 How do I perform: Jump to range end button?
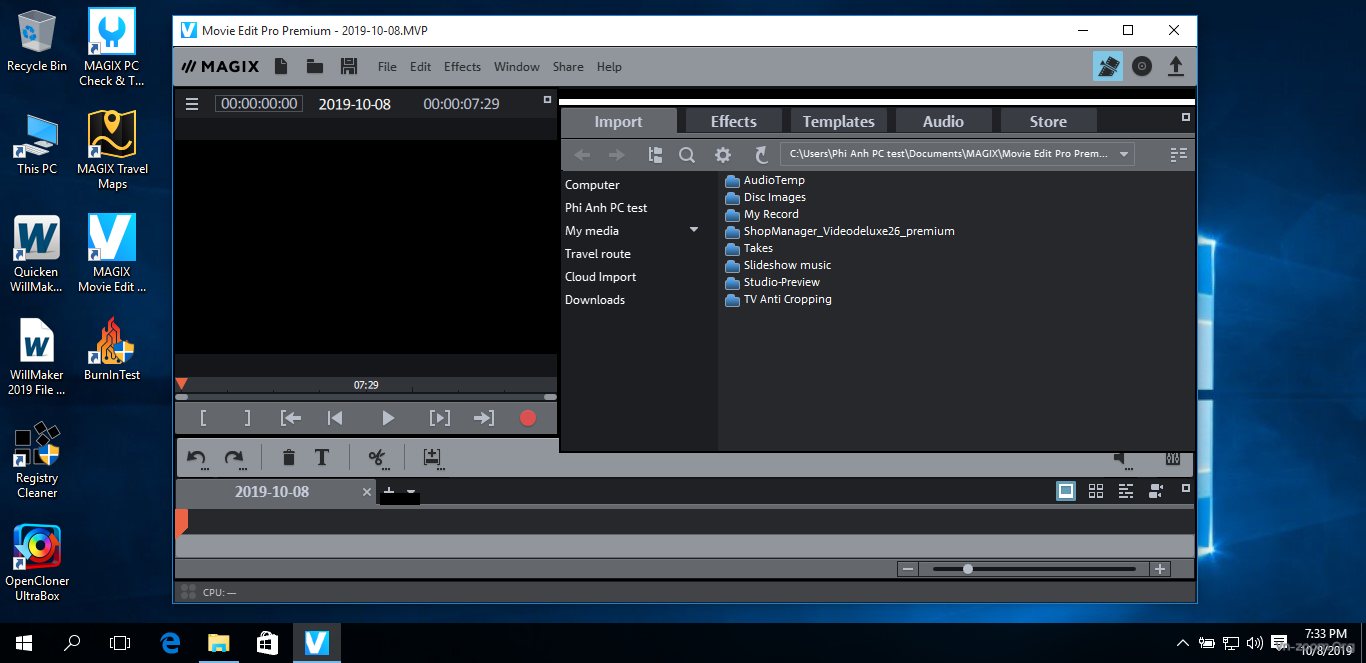click(484, 418)
